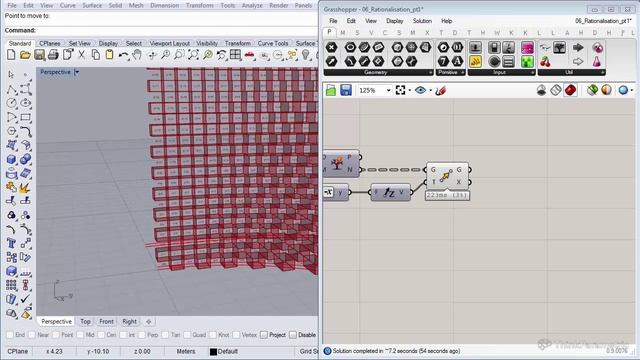Image resolution: width=640 pixels, height=360 pixels.
Task: Open the Solution menu in Grasshopper
Action: [422, 21]
